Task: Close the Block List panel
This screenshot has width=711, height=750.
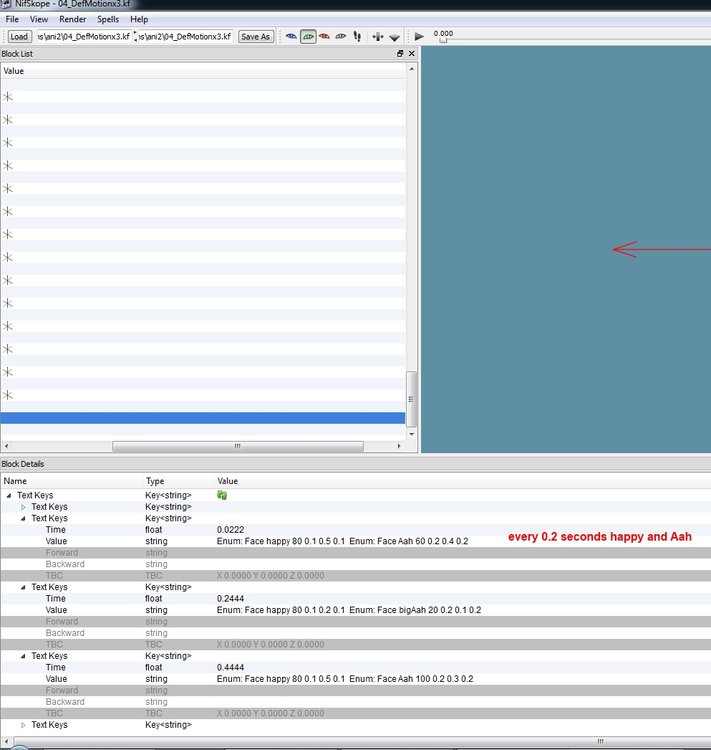Action: coord(411,54)
